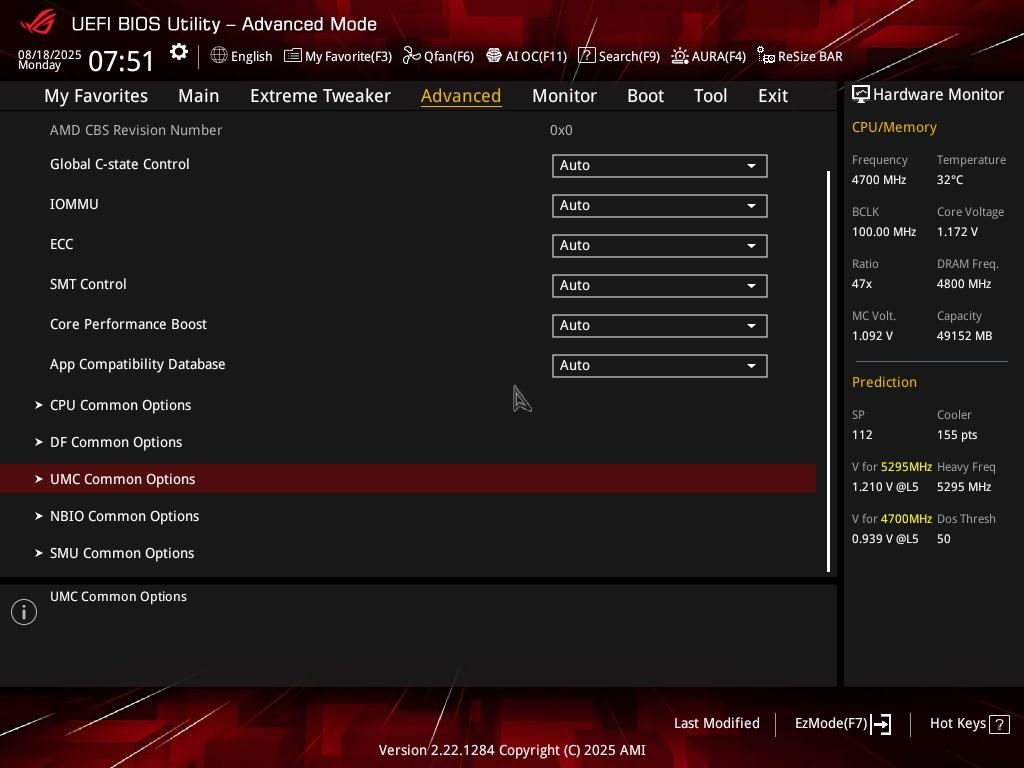This screenshot has height=768, width=1024.
Task: Click the settings list vertical scrollbar
Action: point(828,372)
